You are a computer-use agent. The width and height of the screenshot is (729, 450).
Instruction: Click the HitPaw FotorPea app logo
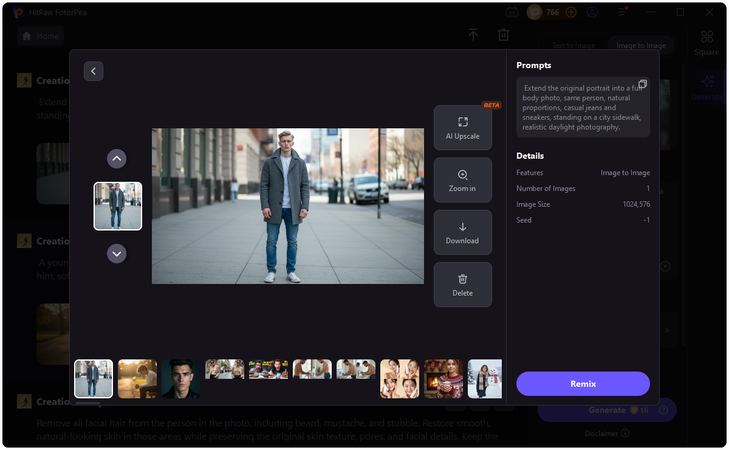(18, 13)
